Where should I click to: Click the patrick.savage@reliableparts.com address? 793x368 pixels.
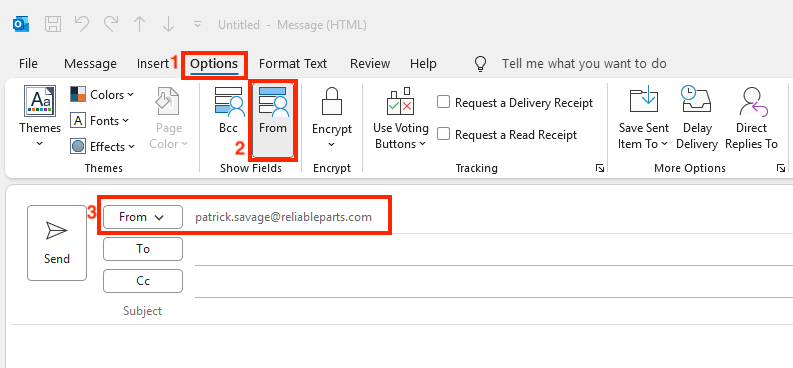(x=284, y=217)
